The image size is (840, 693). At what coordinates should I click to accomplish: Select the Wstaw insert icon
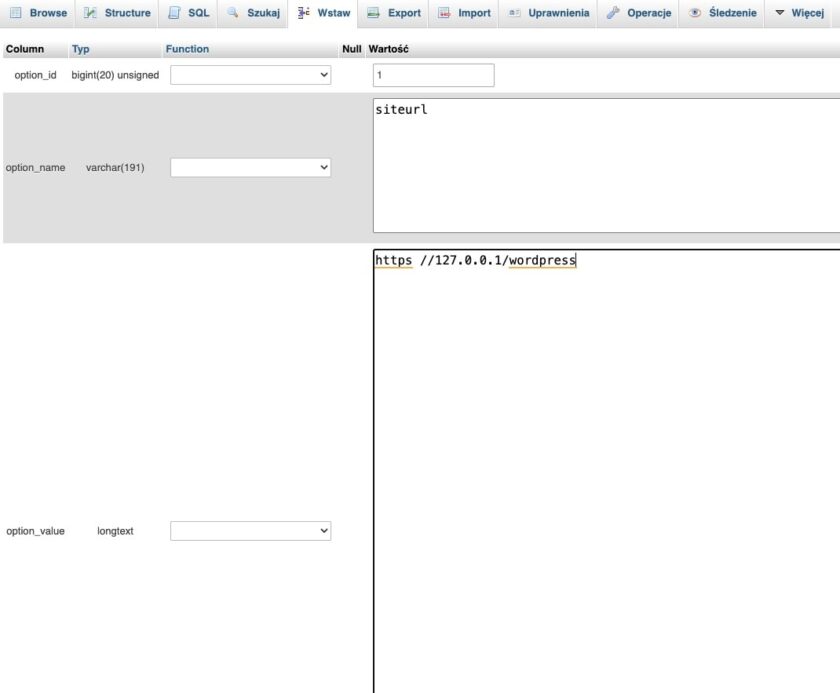[x=303, y=13]
